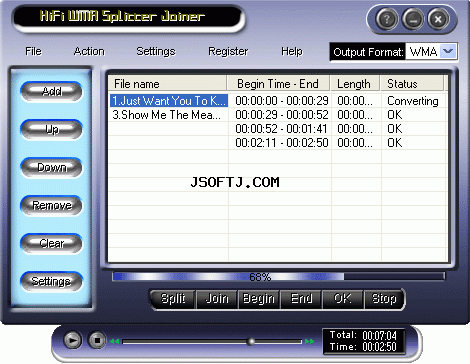
Task: Click the Add button in sidebar
Action: (x=51, y=91)
